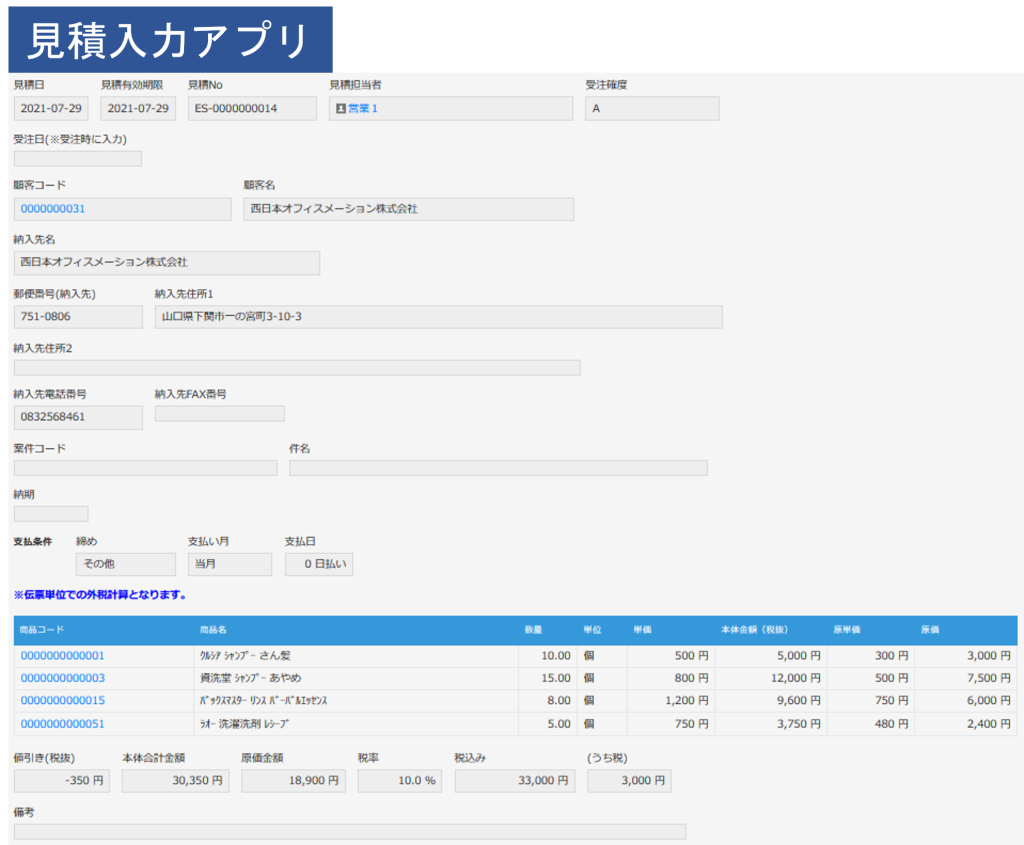1024x845 pixels.
Task: Click the 支払日 field showing 0 日払い
Action: (x=319, y=564)
